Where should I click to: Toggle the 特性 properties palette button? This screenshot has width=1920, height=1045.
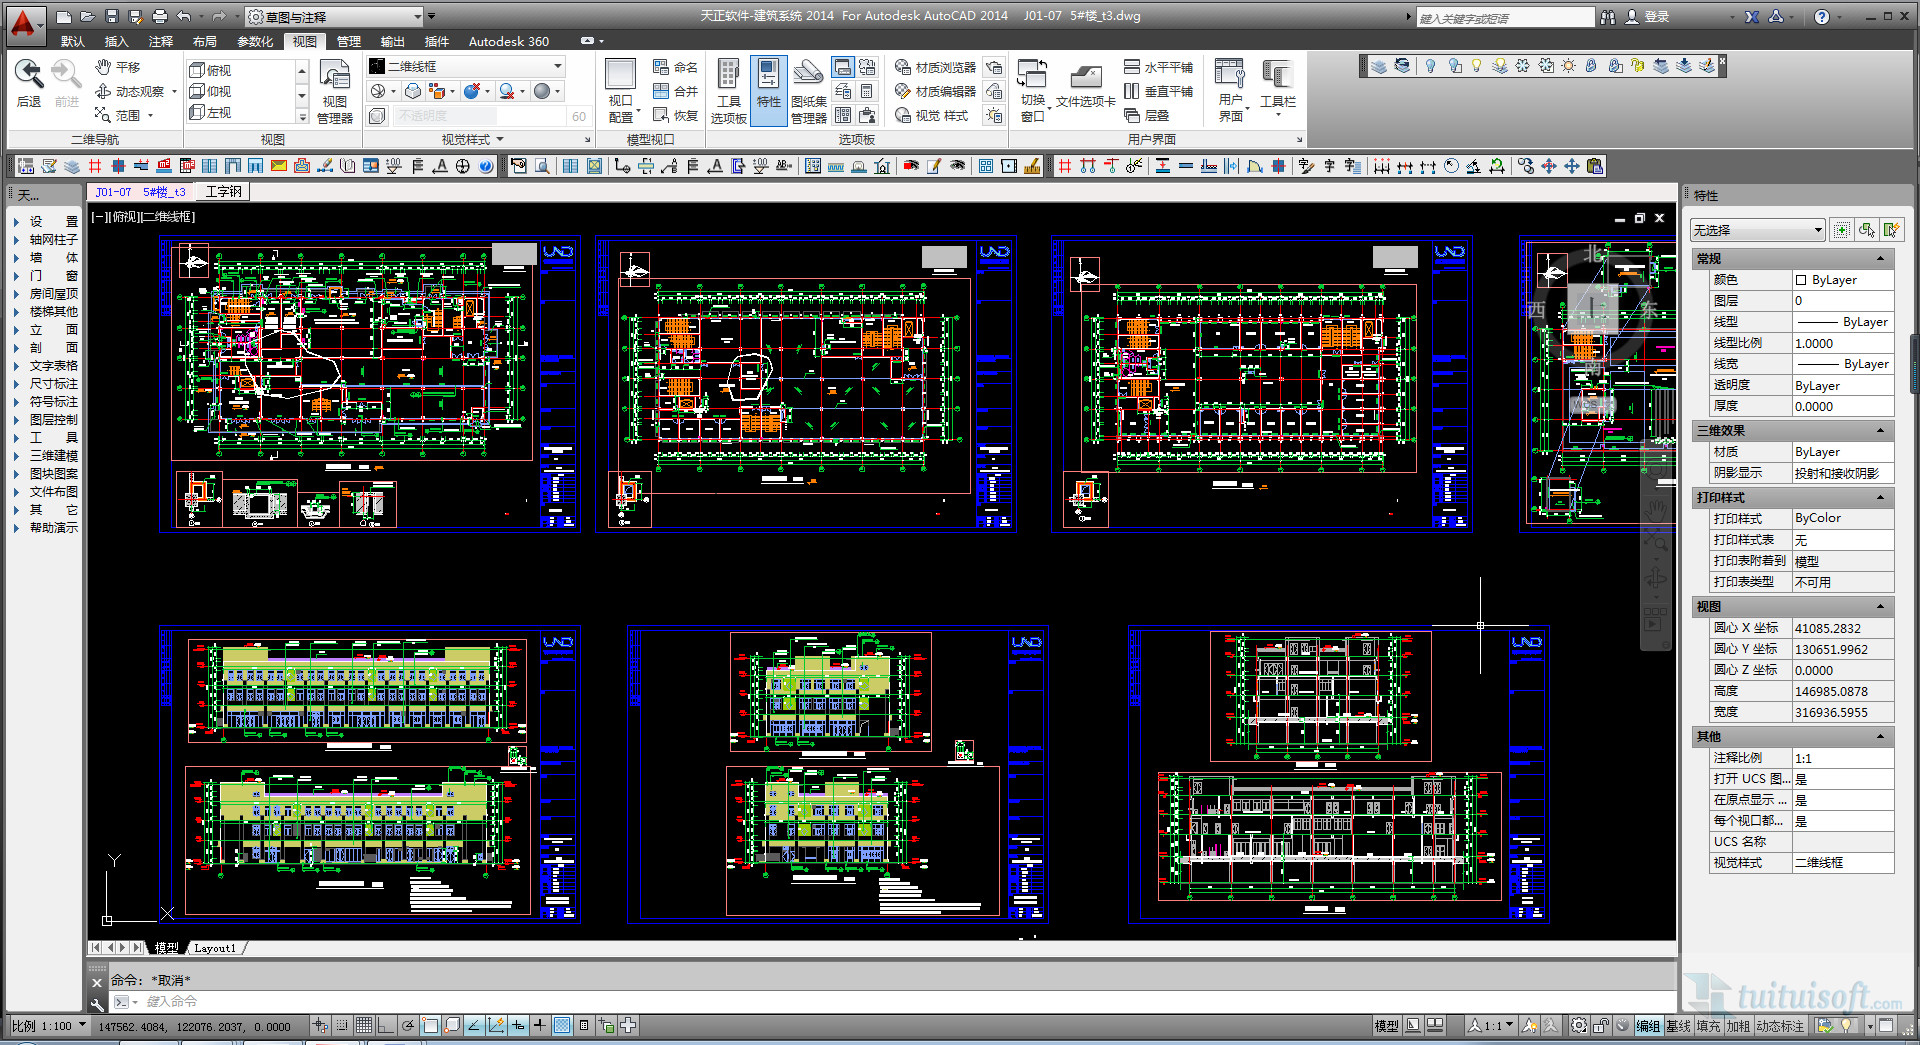(768, 90)
